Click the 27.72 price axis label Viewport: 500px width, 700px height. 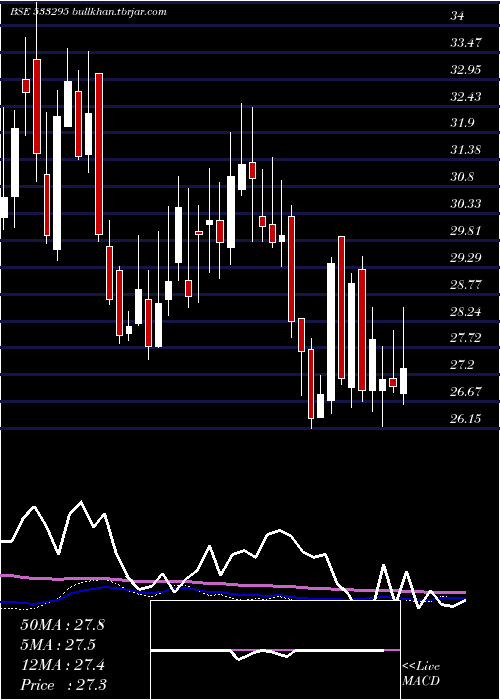466,338
